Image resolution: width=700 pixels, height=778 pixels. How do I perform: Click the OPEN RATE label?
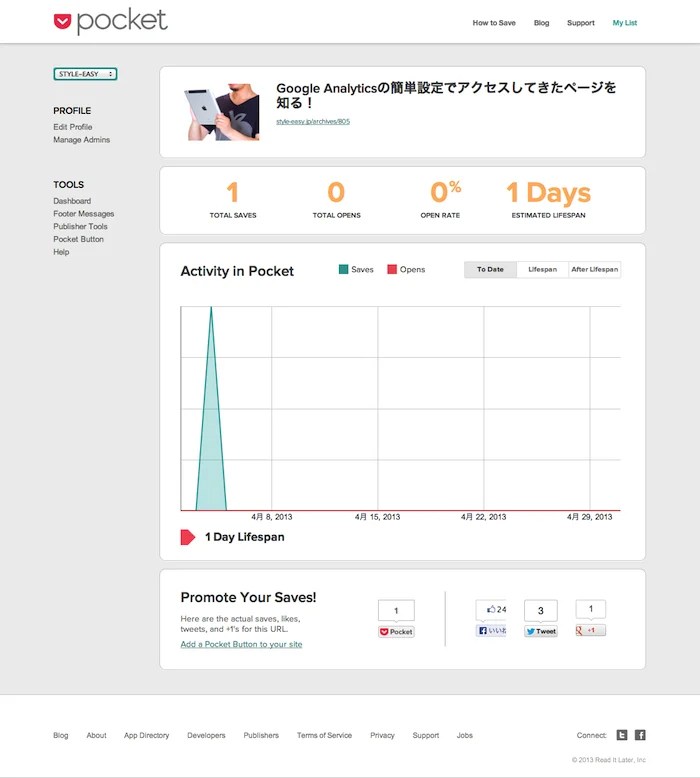pyautogui.click(x=440, y=215)
